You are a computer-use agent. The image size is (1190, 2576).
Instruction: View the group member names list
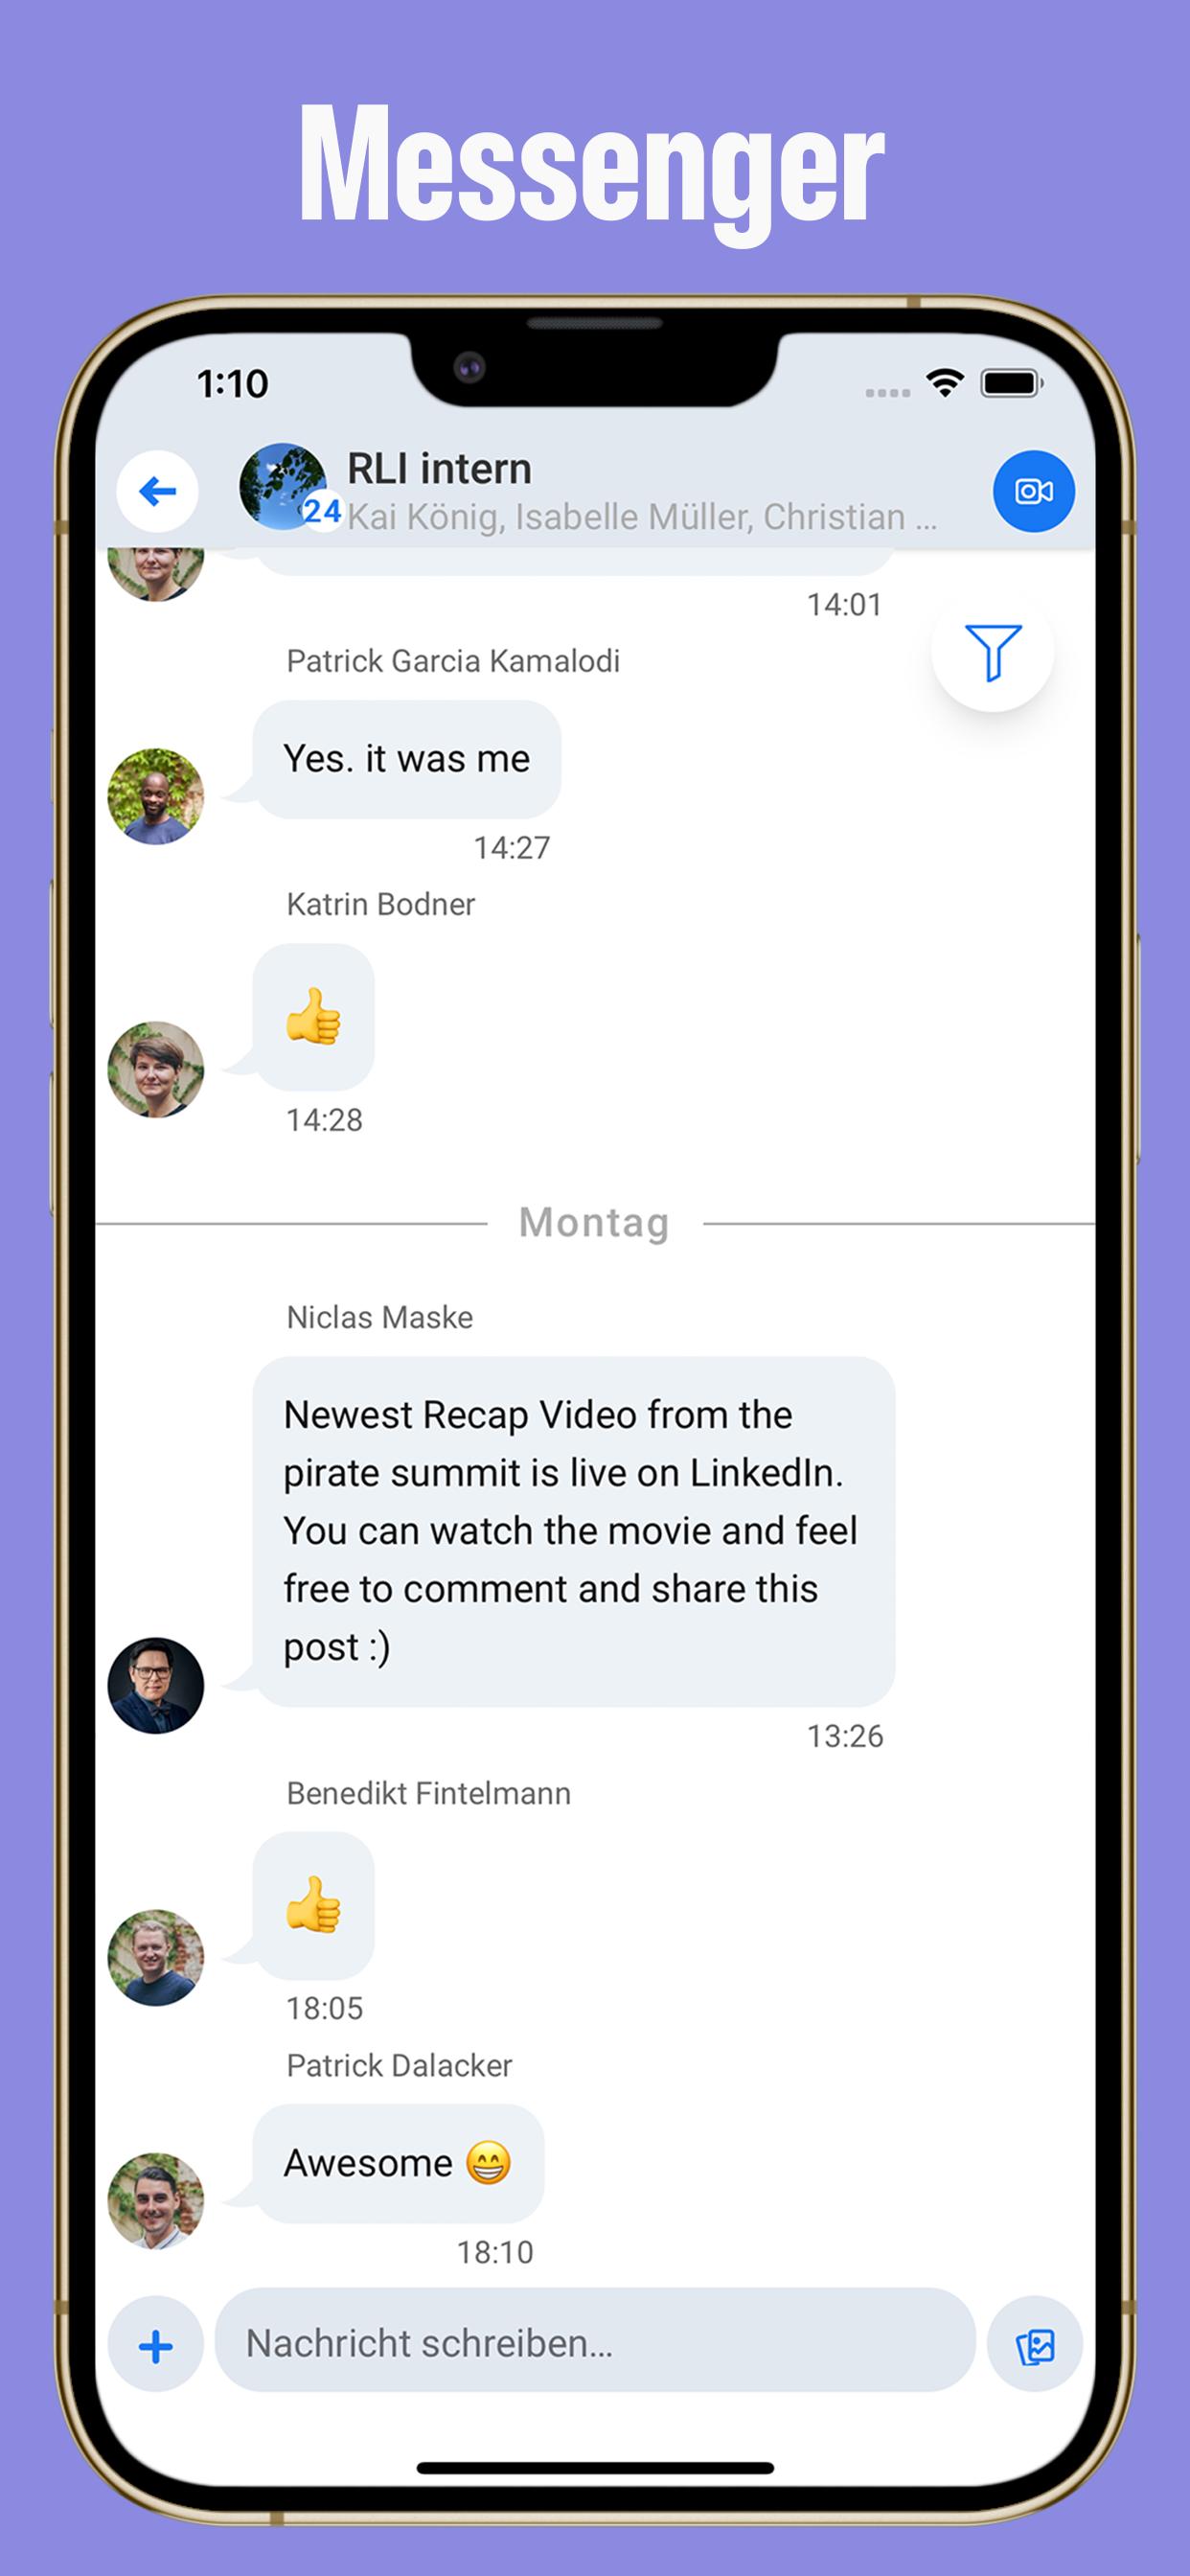pyautogui.click(x=642, y=517)
